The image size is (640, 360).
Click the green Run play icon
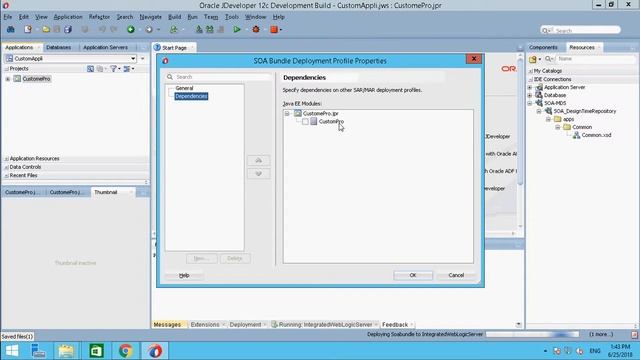click(236, 29)
